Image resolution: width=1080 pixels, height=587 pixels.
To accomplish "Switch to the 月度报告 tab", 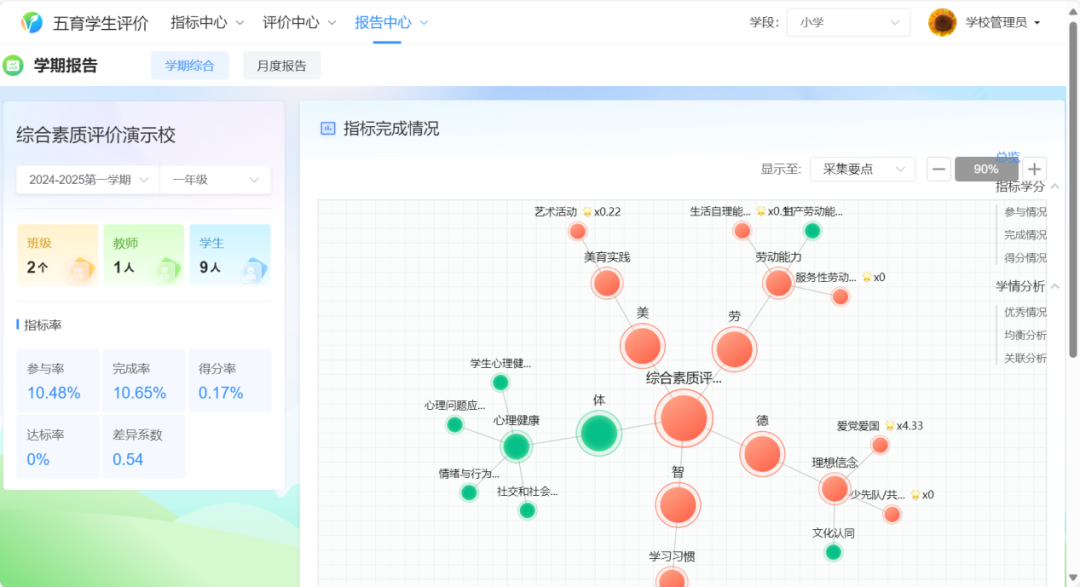I will coord(281,65).
